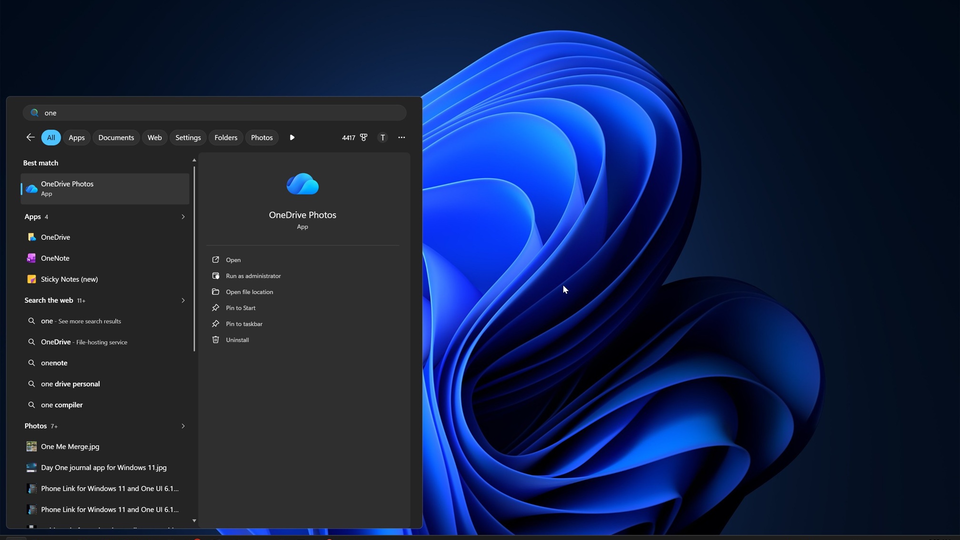Image resolution: width=960 pixels, height=540 pixels.
Task: Click the back arrow in search panel
Action: tap(30, 137)
